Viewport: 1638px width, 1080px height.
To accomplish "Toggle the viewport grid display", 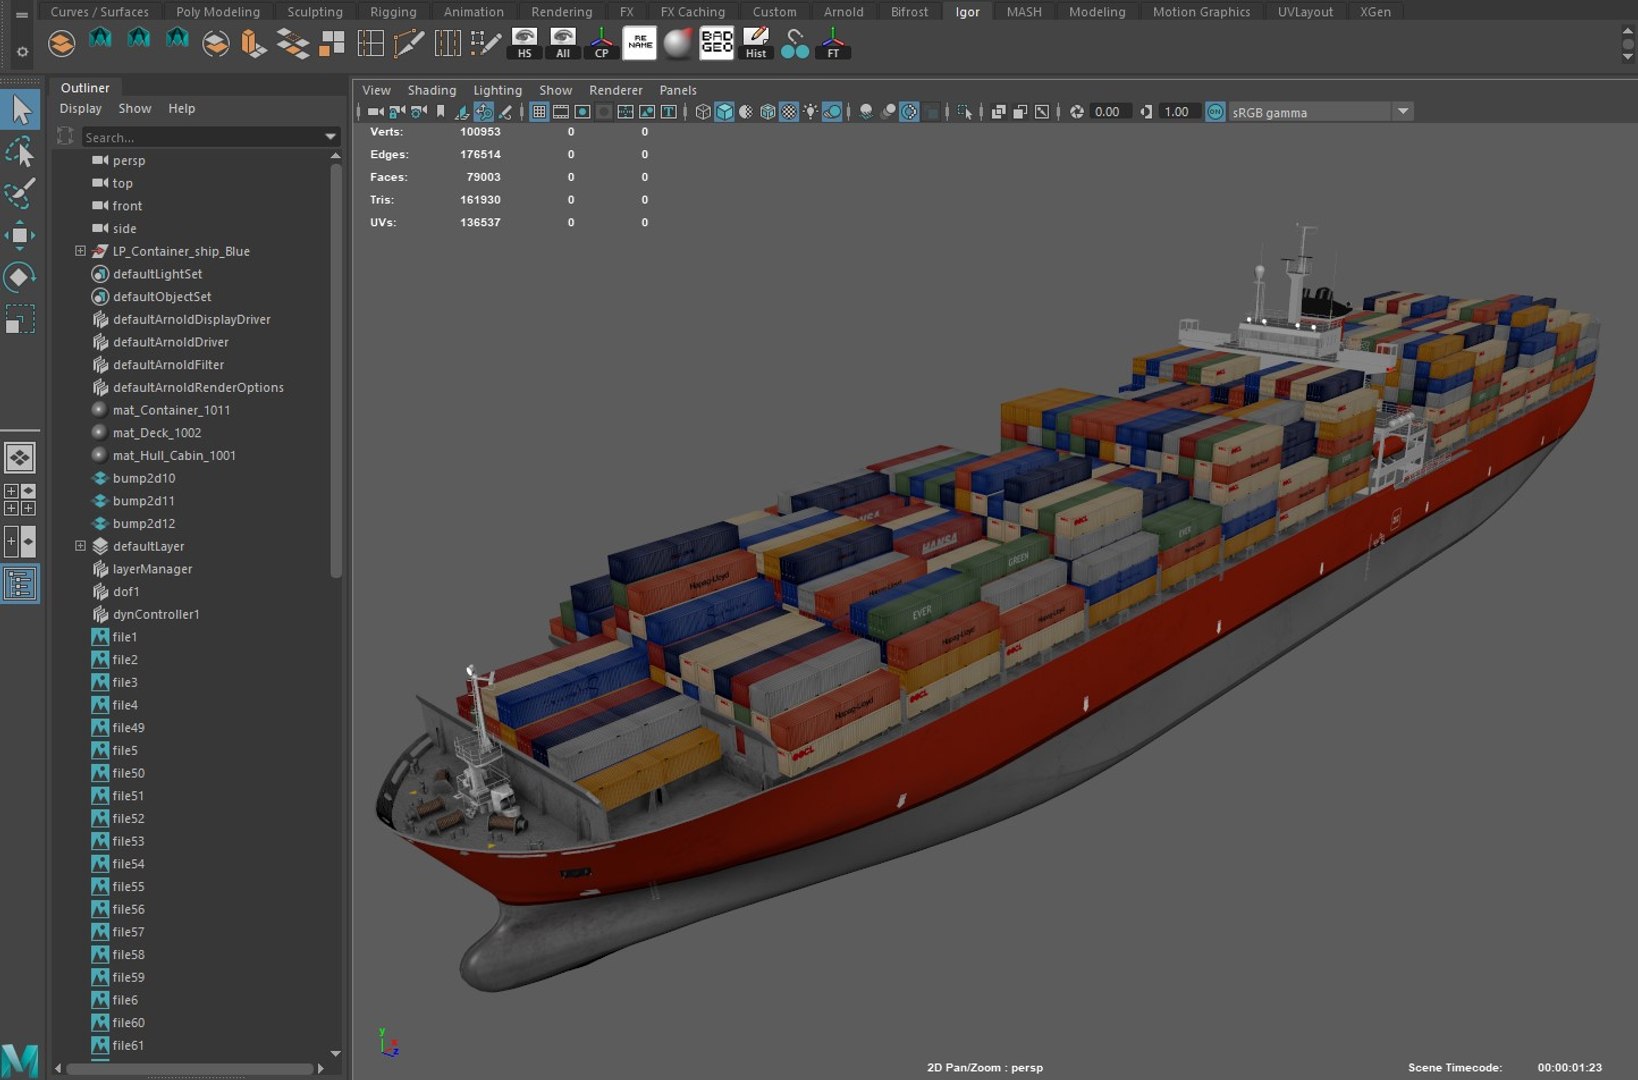I will (539, 112).
